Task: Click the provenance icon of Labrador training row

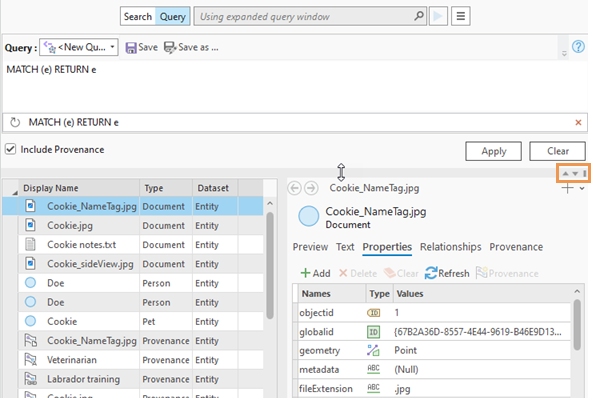Action: tap(31, 379)
